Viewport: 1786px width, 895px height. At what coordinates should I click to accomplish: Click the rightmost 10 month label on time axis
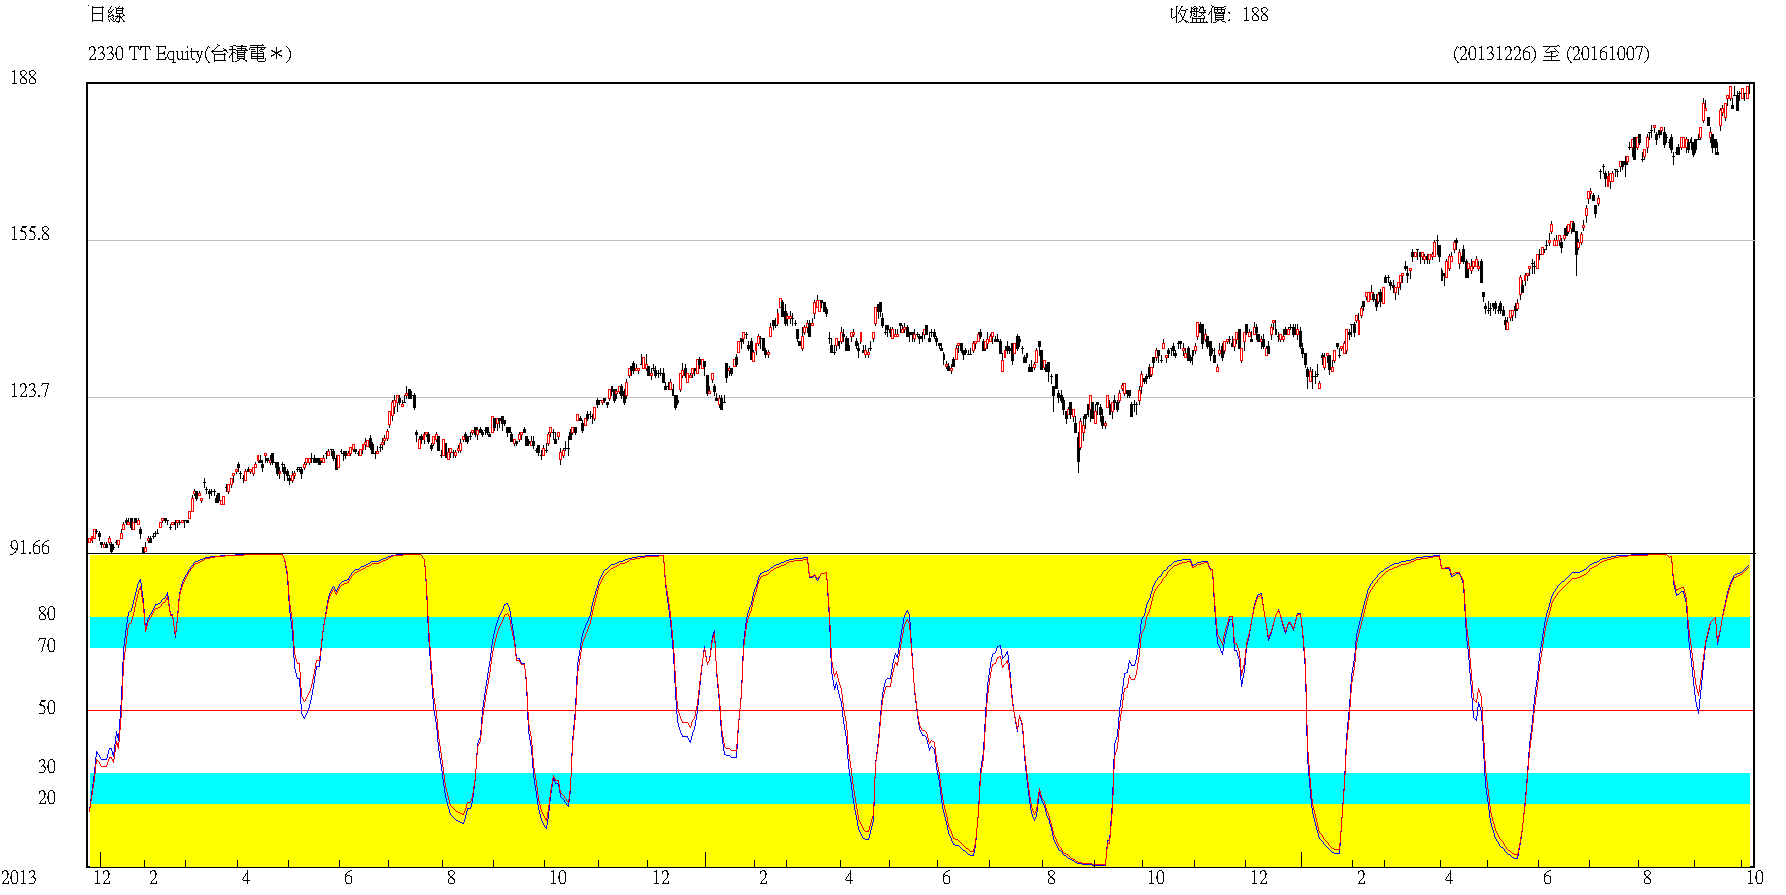1754,877
